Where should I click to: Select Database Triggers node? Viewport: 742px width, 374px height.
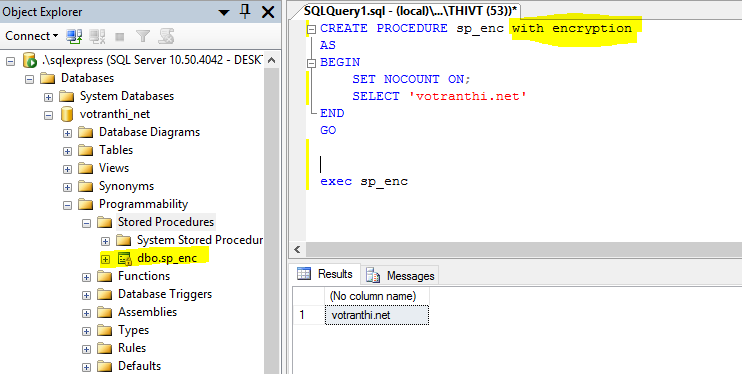[165, 294]
